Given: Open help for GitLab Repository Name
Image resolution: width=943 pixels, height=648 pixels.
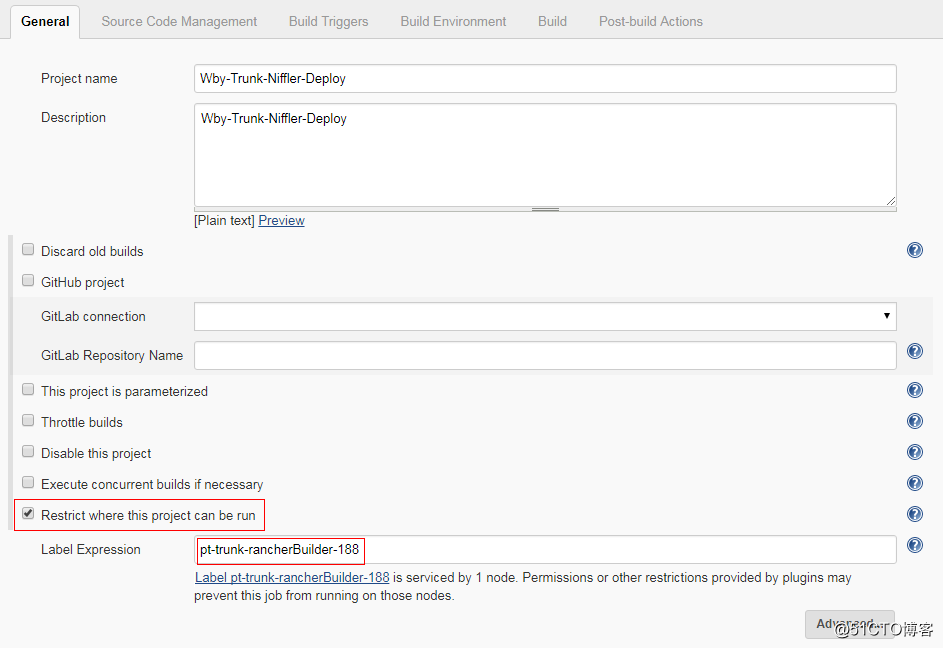Looking at the screenshot, I should 915,351.
